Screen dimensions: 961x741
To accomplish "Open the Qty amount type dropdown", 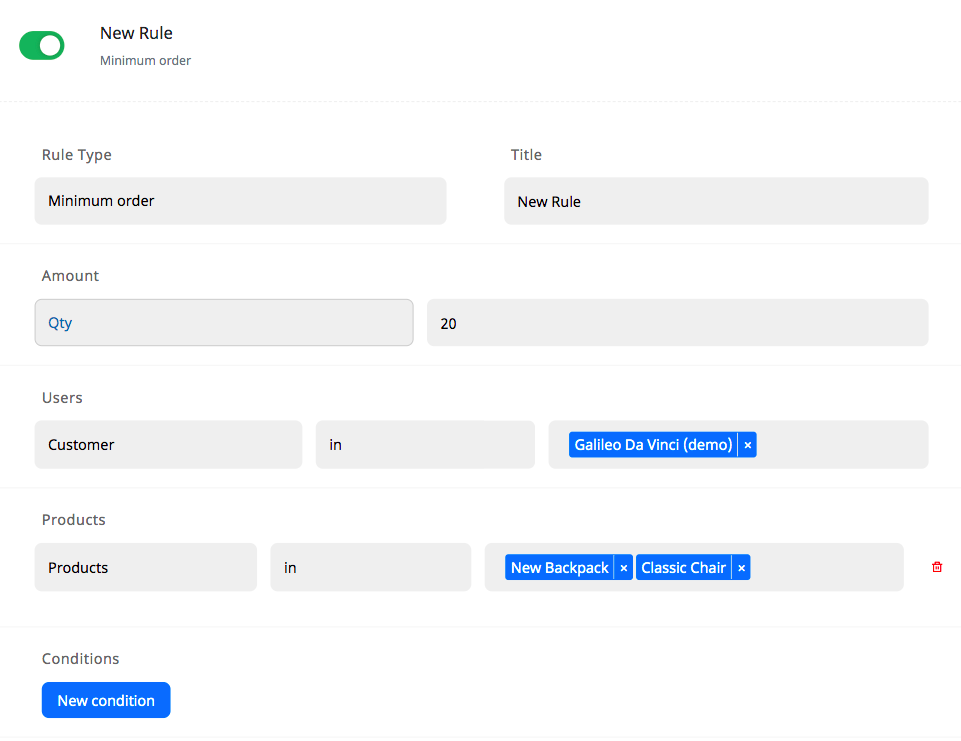I will 224,323.
